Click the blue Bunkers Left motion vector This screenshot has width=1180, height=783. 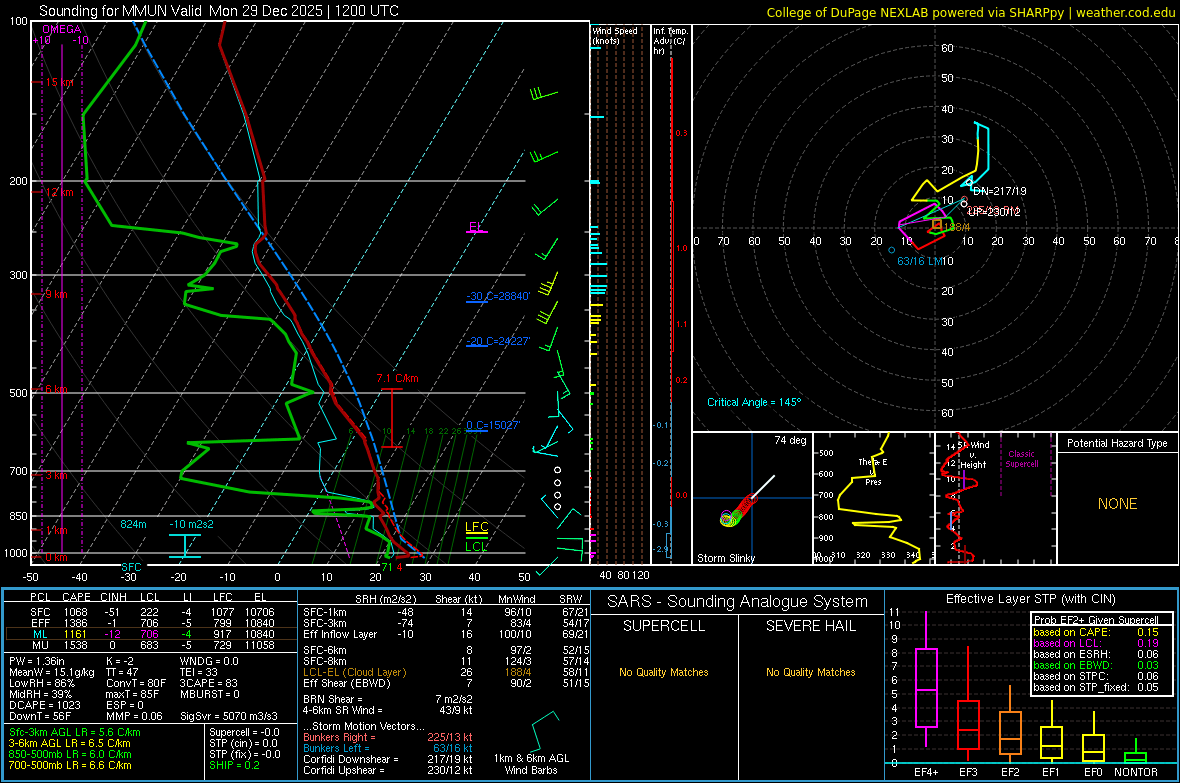[x=387, y=748]
